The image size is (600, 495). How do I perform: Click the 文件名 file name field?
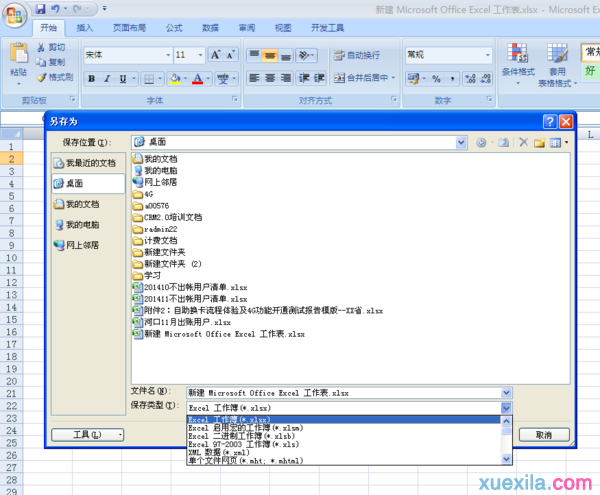coord(344,393)
